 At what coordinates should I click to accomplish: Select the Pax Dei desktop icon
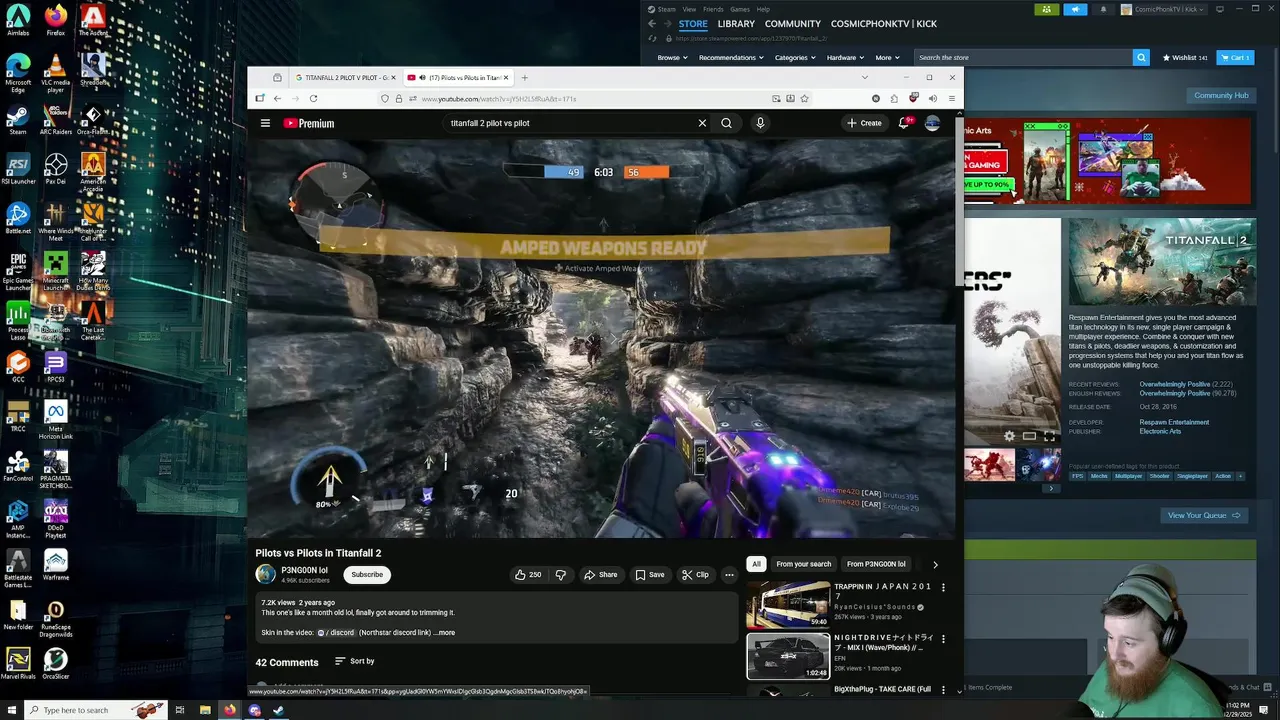pyautogui.click(x=56, y=168)
